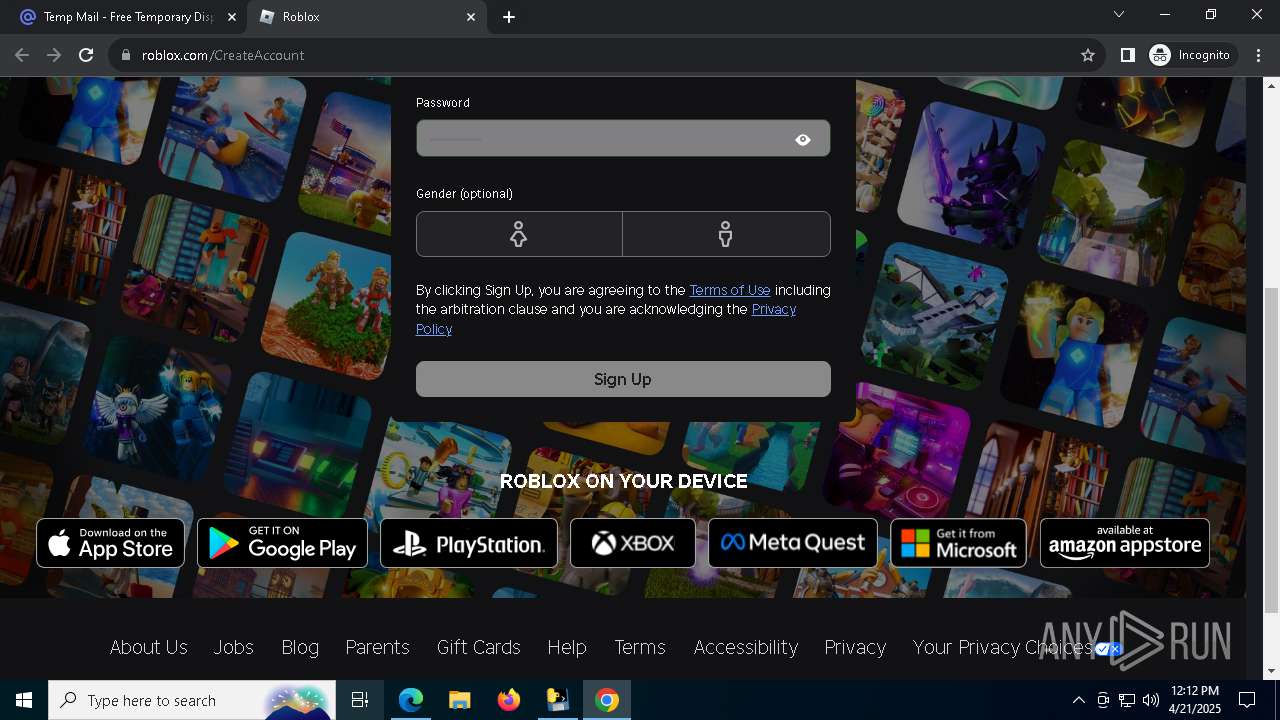1280x720 pixels.
Task: Open File Explorer from taskbar
Action: [460, 700]
